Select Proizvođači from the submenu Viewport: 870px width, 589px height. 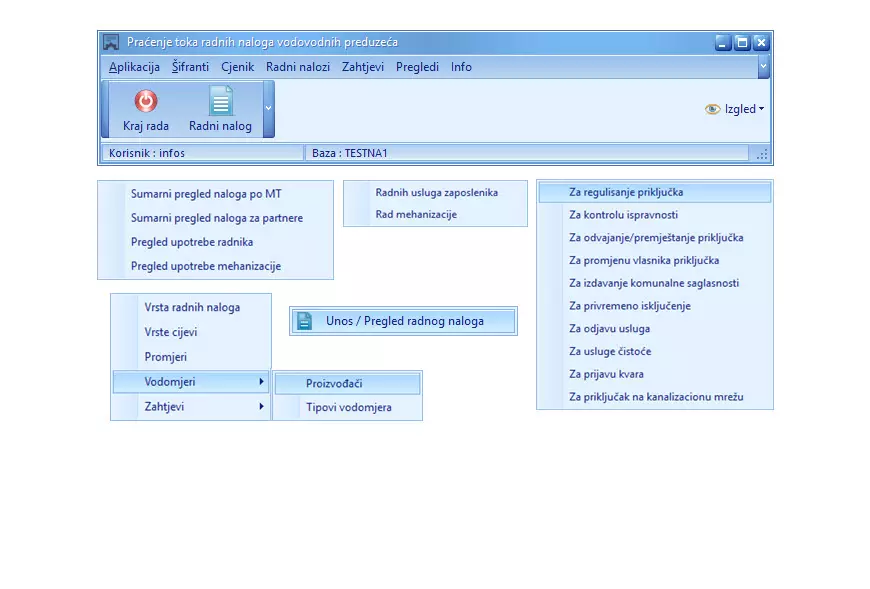point(334,383)
